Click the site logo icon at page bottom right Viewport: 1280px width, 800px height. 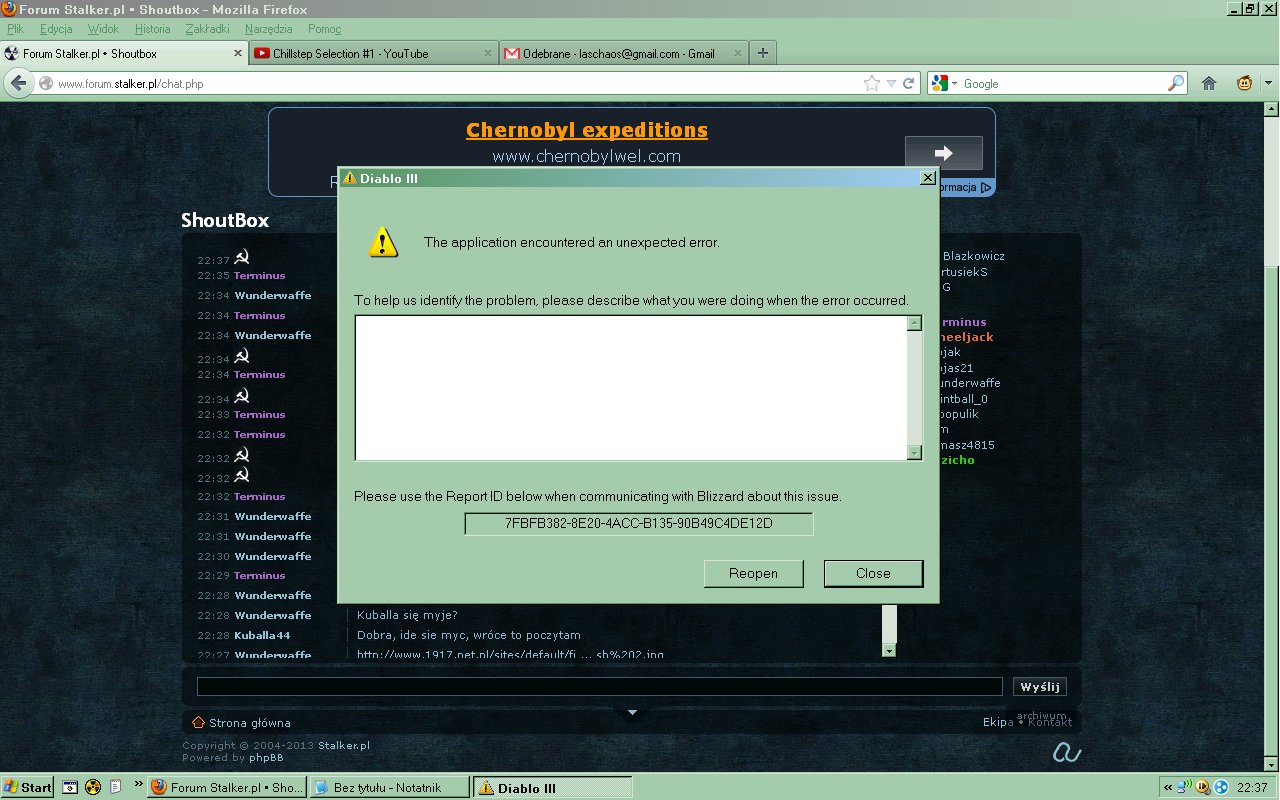click(1067, 751)
